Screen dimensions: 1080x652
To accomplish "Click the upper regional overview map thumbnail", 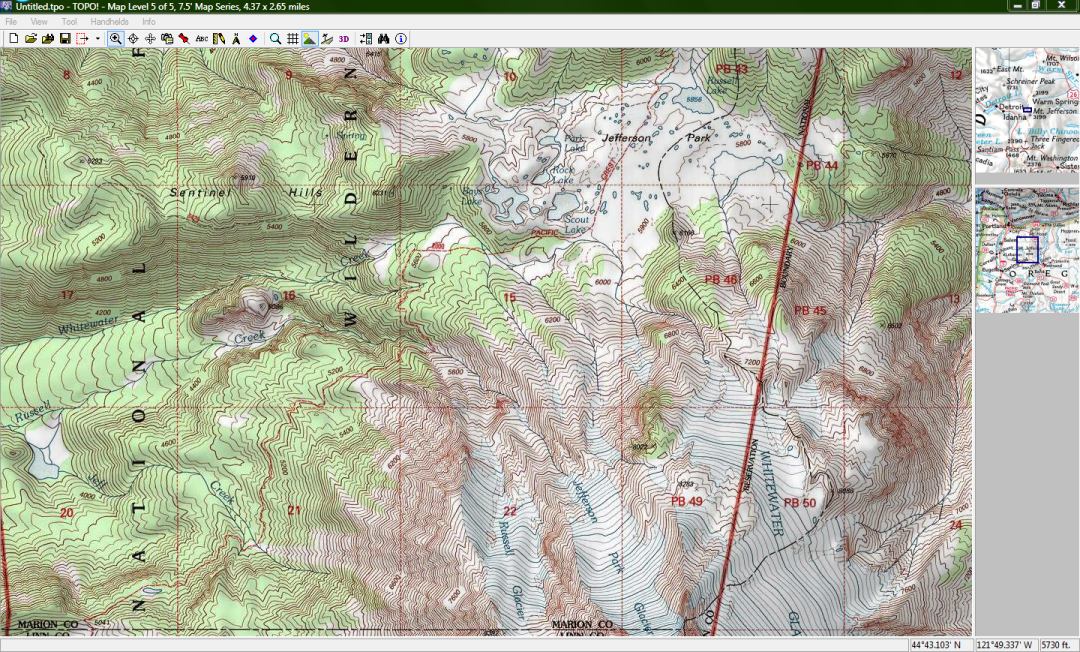I will pyautogui.click(x=1026, y=110).
